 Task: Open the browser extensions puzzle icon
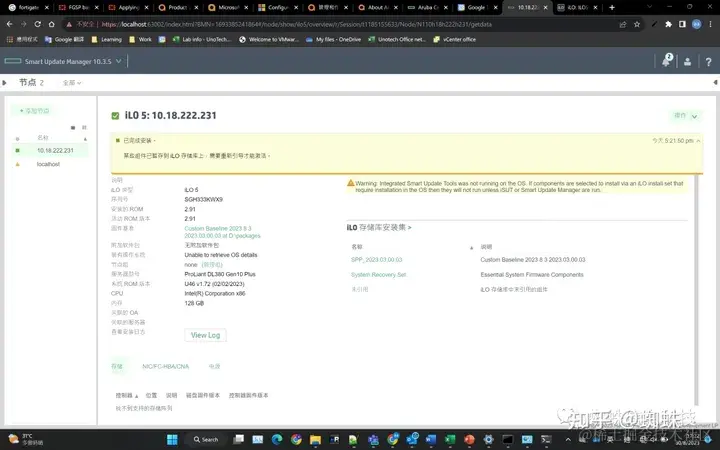668,24
